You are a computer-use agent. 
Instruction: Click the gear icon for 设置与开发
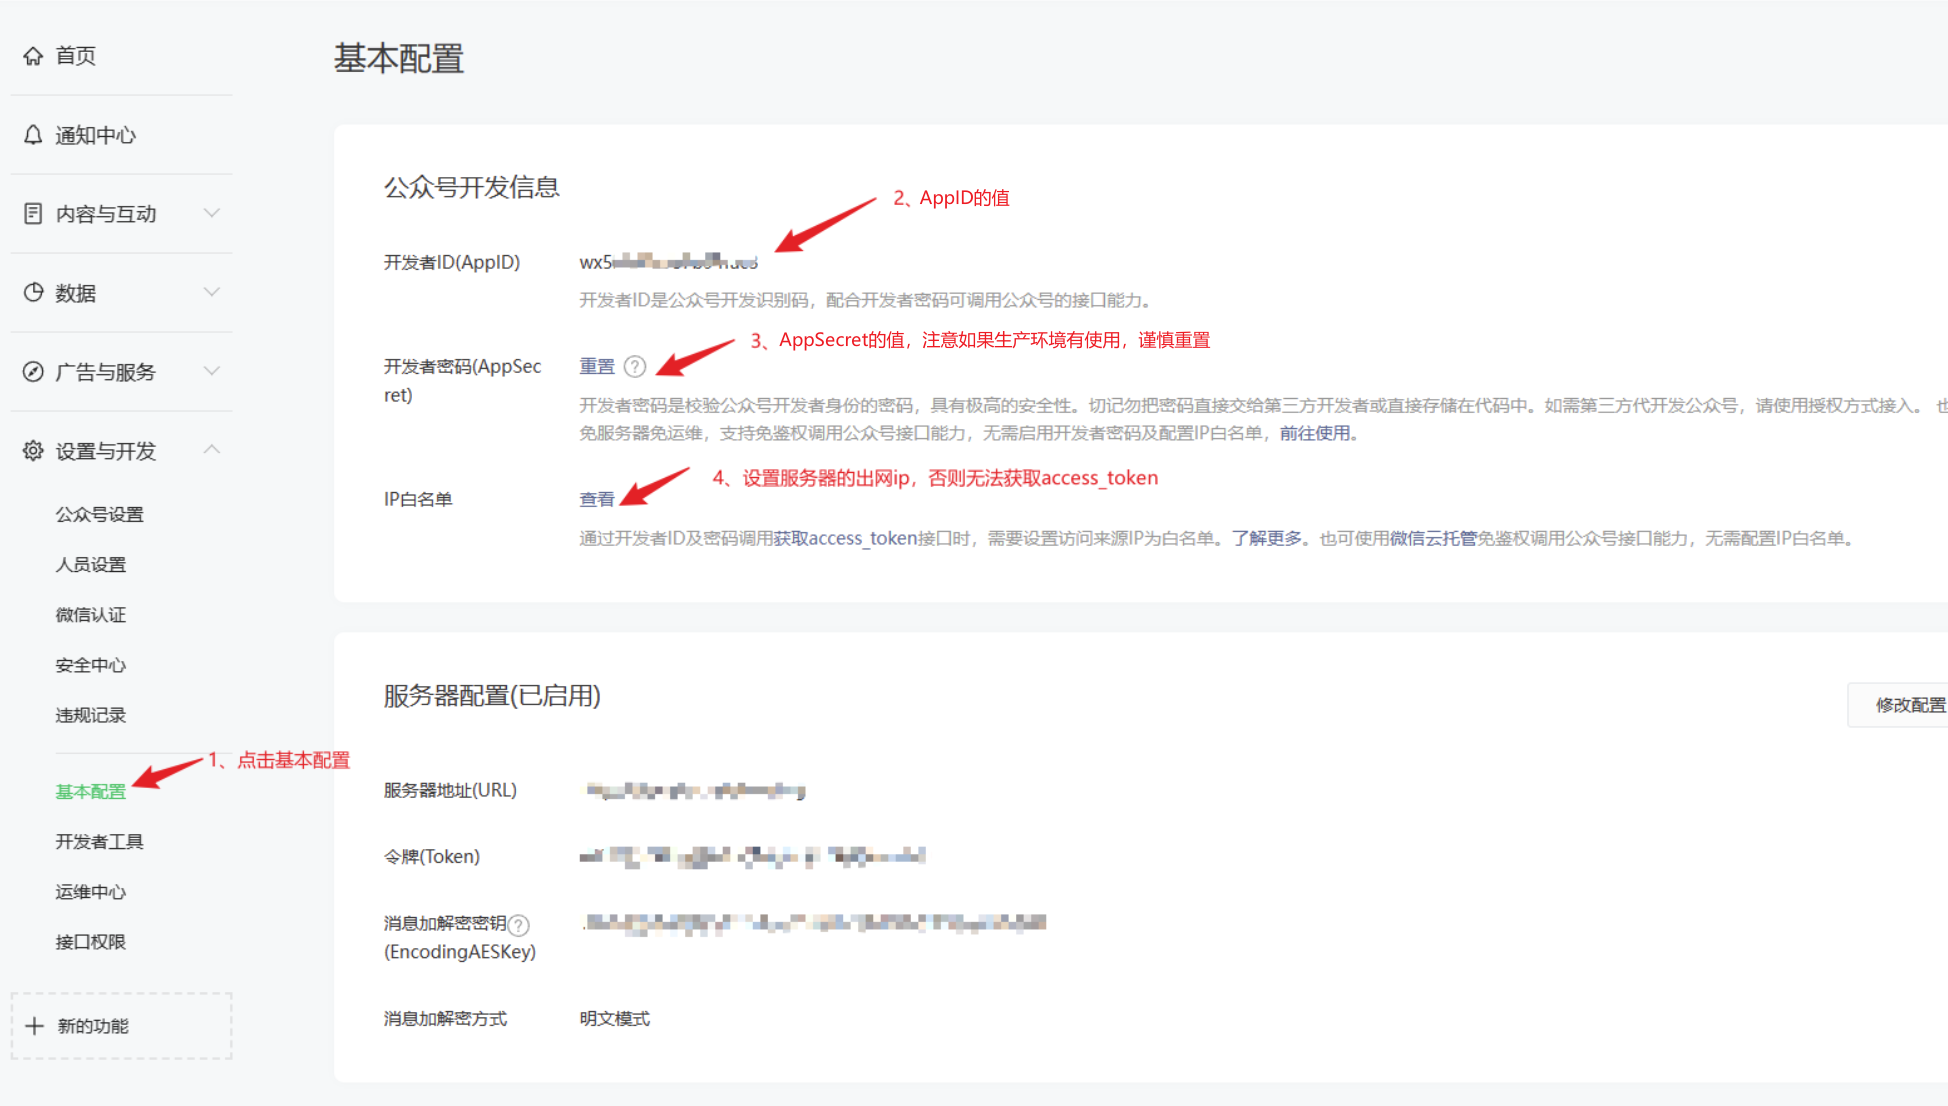coord(33,451)
